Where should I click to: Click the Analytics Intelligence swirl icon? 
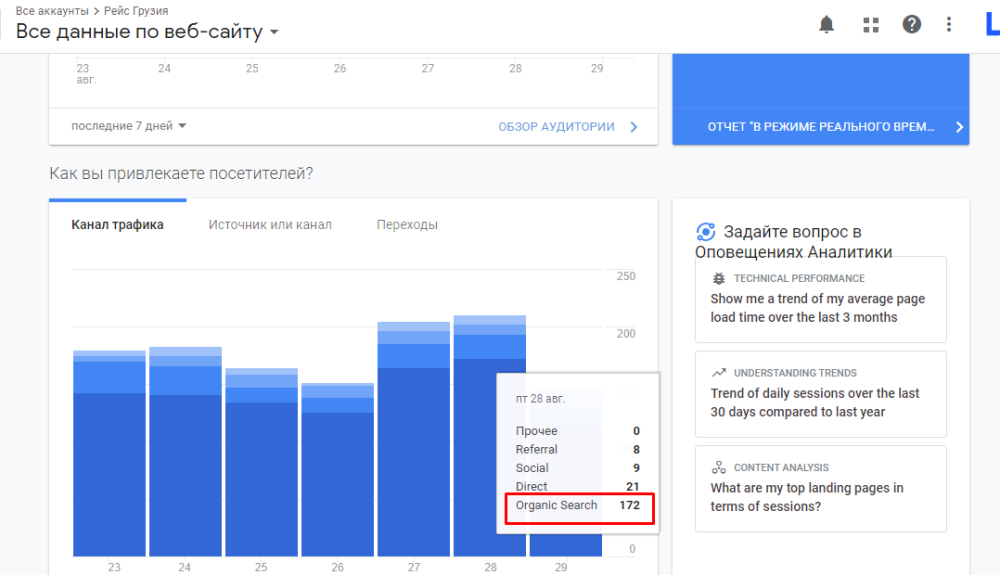706,232
